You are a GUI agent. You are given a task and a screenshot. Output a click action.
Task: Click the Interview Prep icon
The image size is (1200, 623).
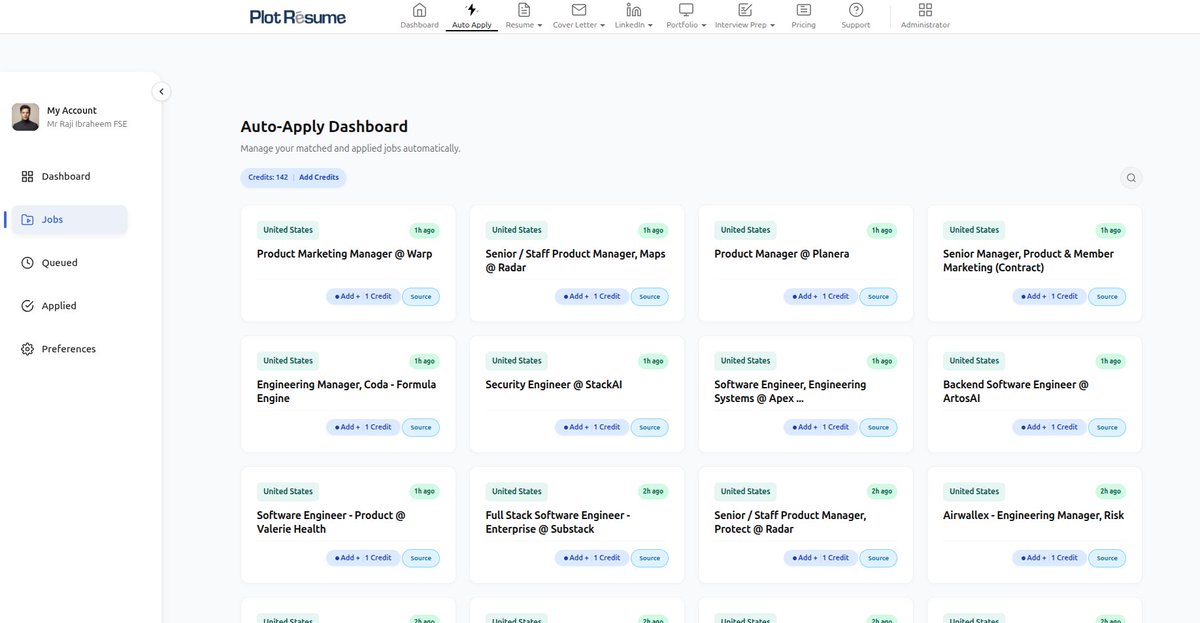[745, 10]
